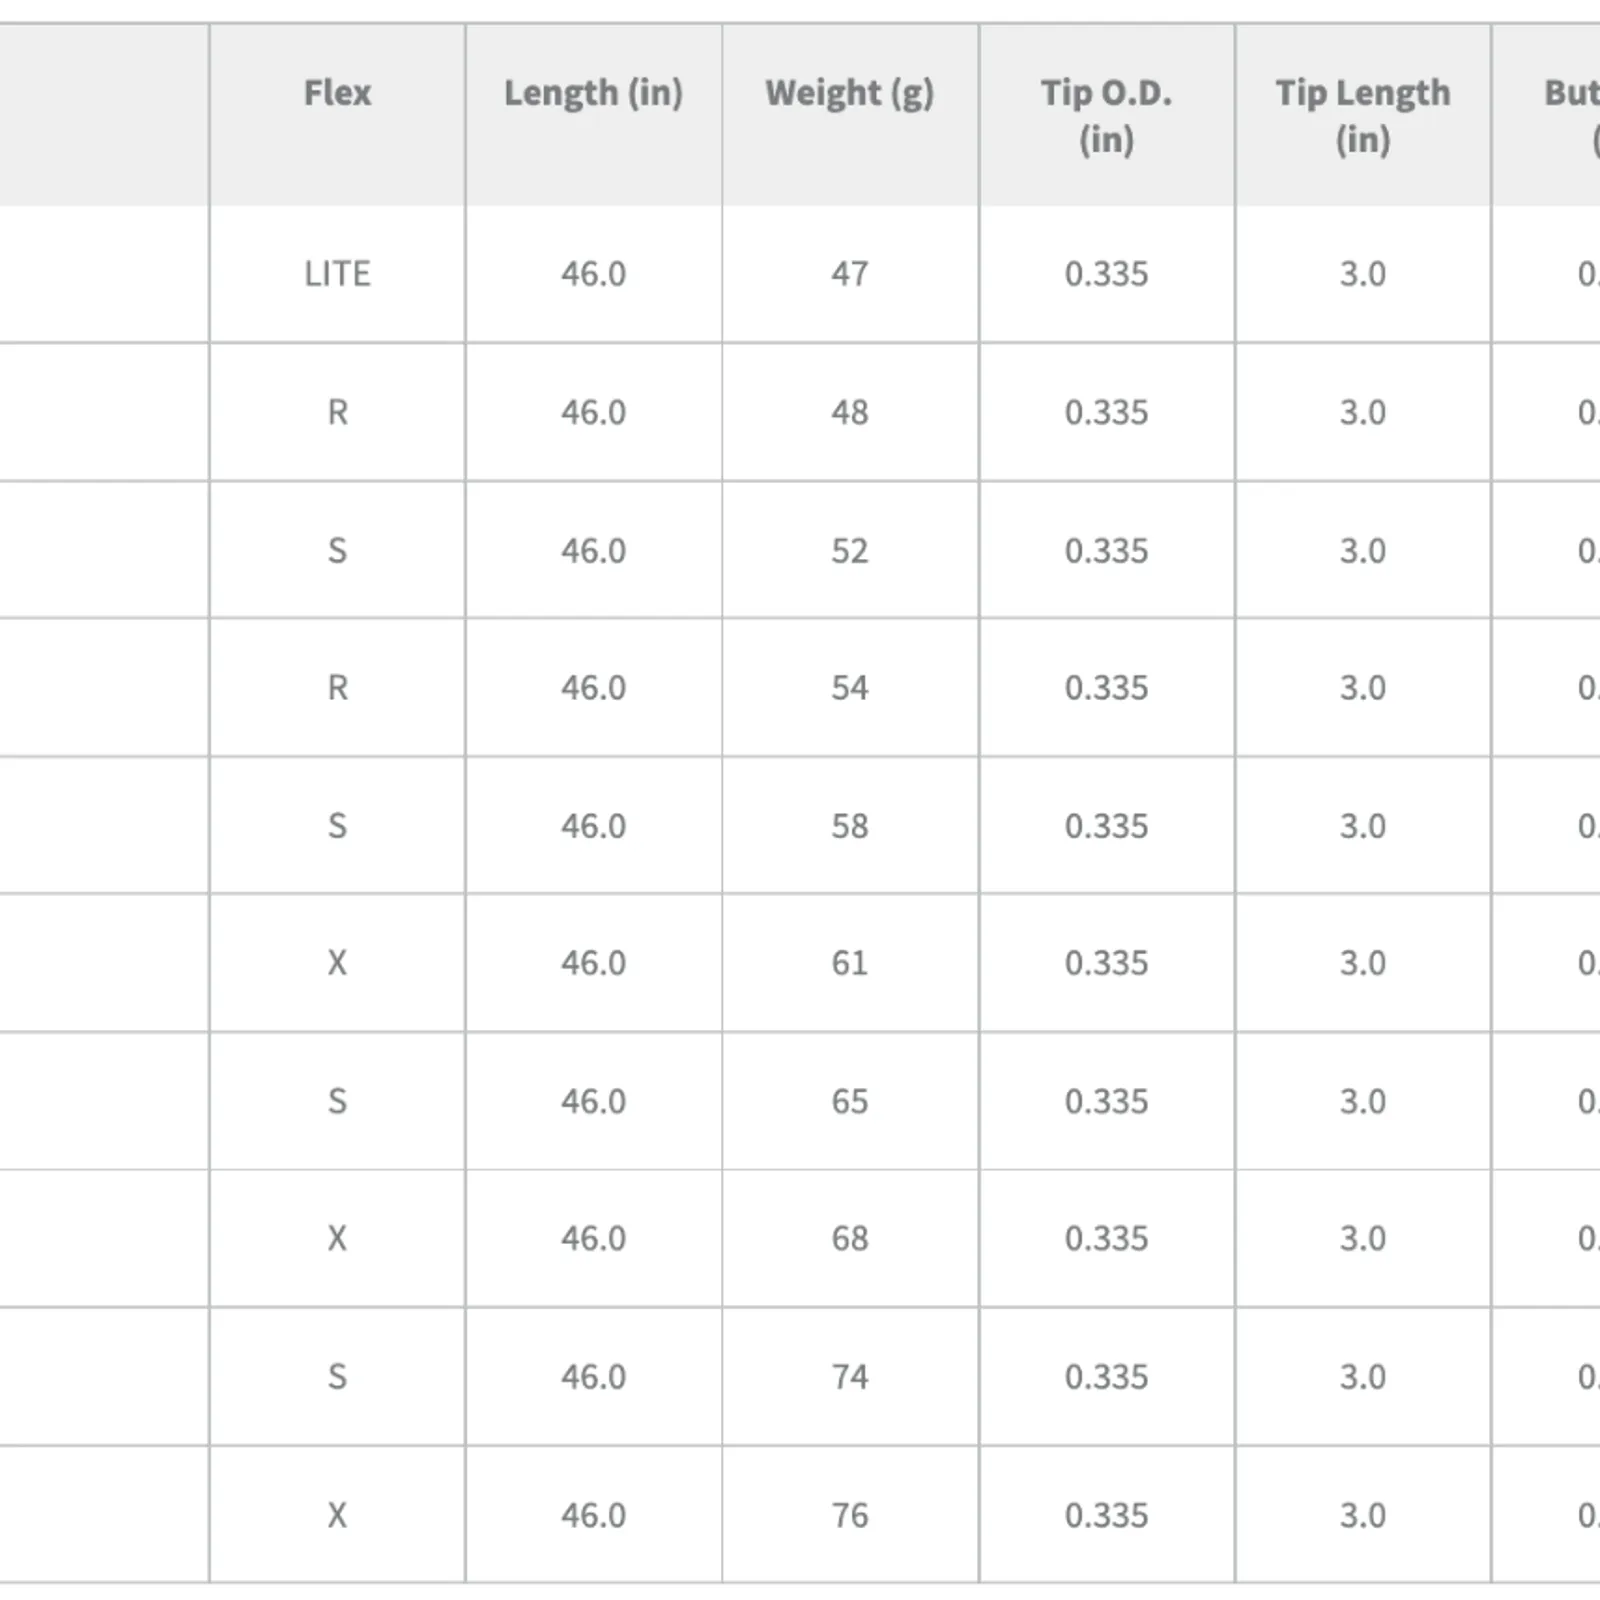Select the weight cell showing 54
This screenshot has height=1600, width=1600.
pyautogui.click(x=850, y=687)
